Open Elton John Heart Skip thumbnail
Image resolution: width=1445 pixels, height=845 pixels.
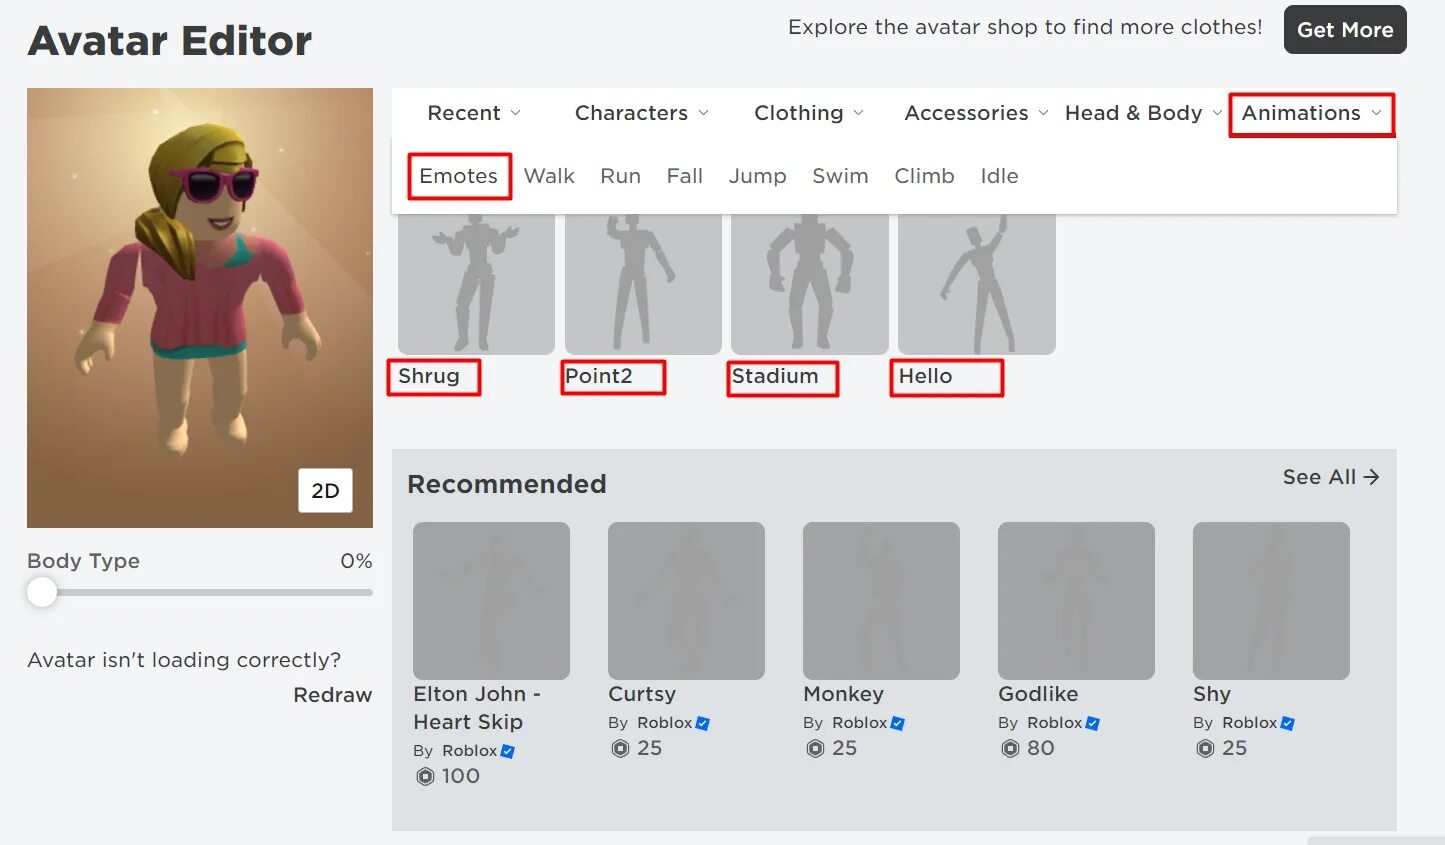(x=491, y=601)
